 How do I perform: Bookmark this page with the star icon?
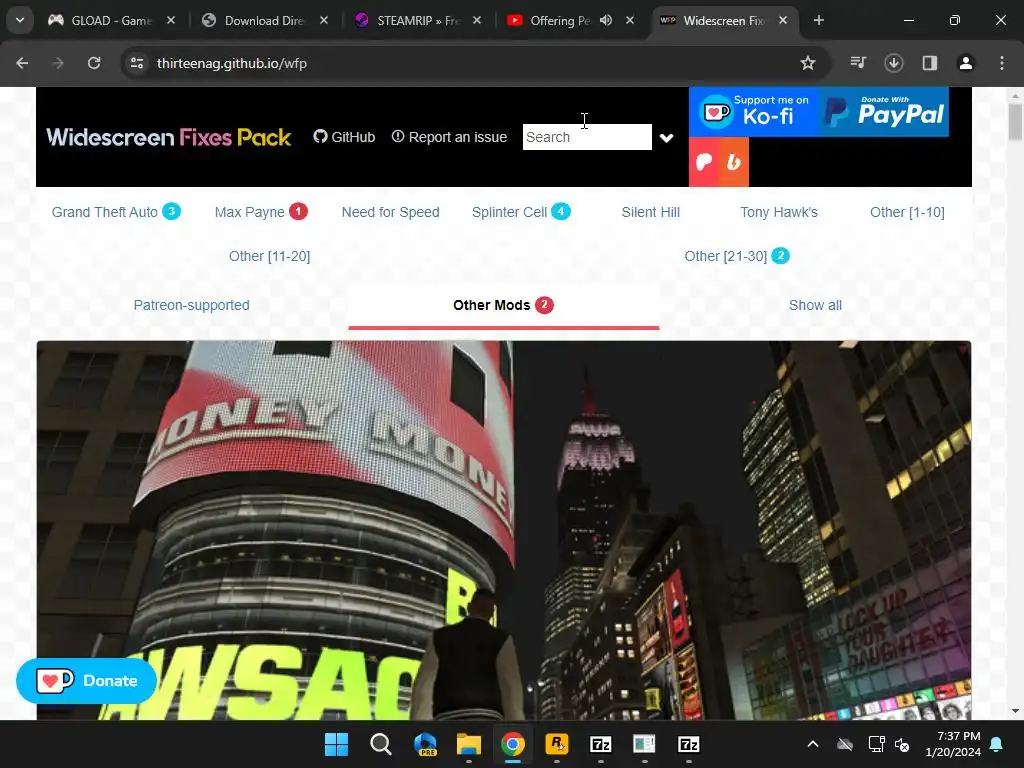[x=808, y=63]
